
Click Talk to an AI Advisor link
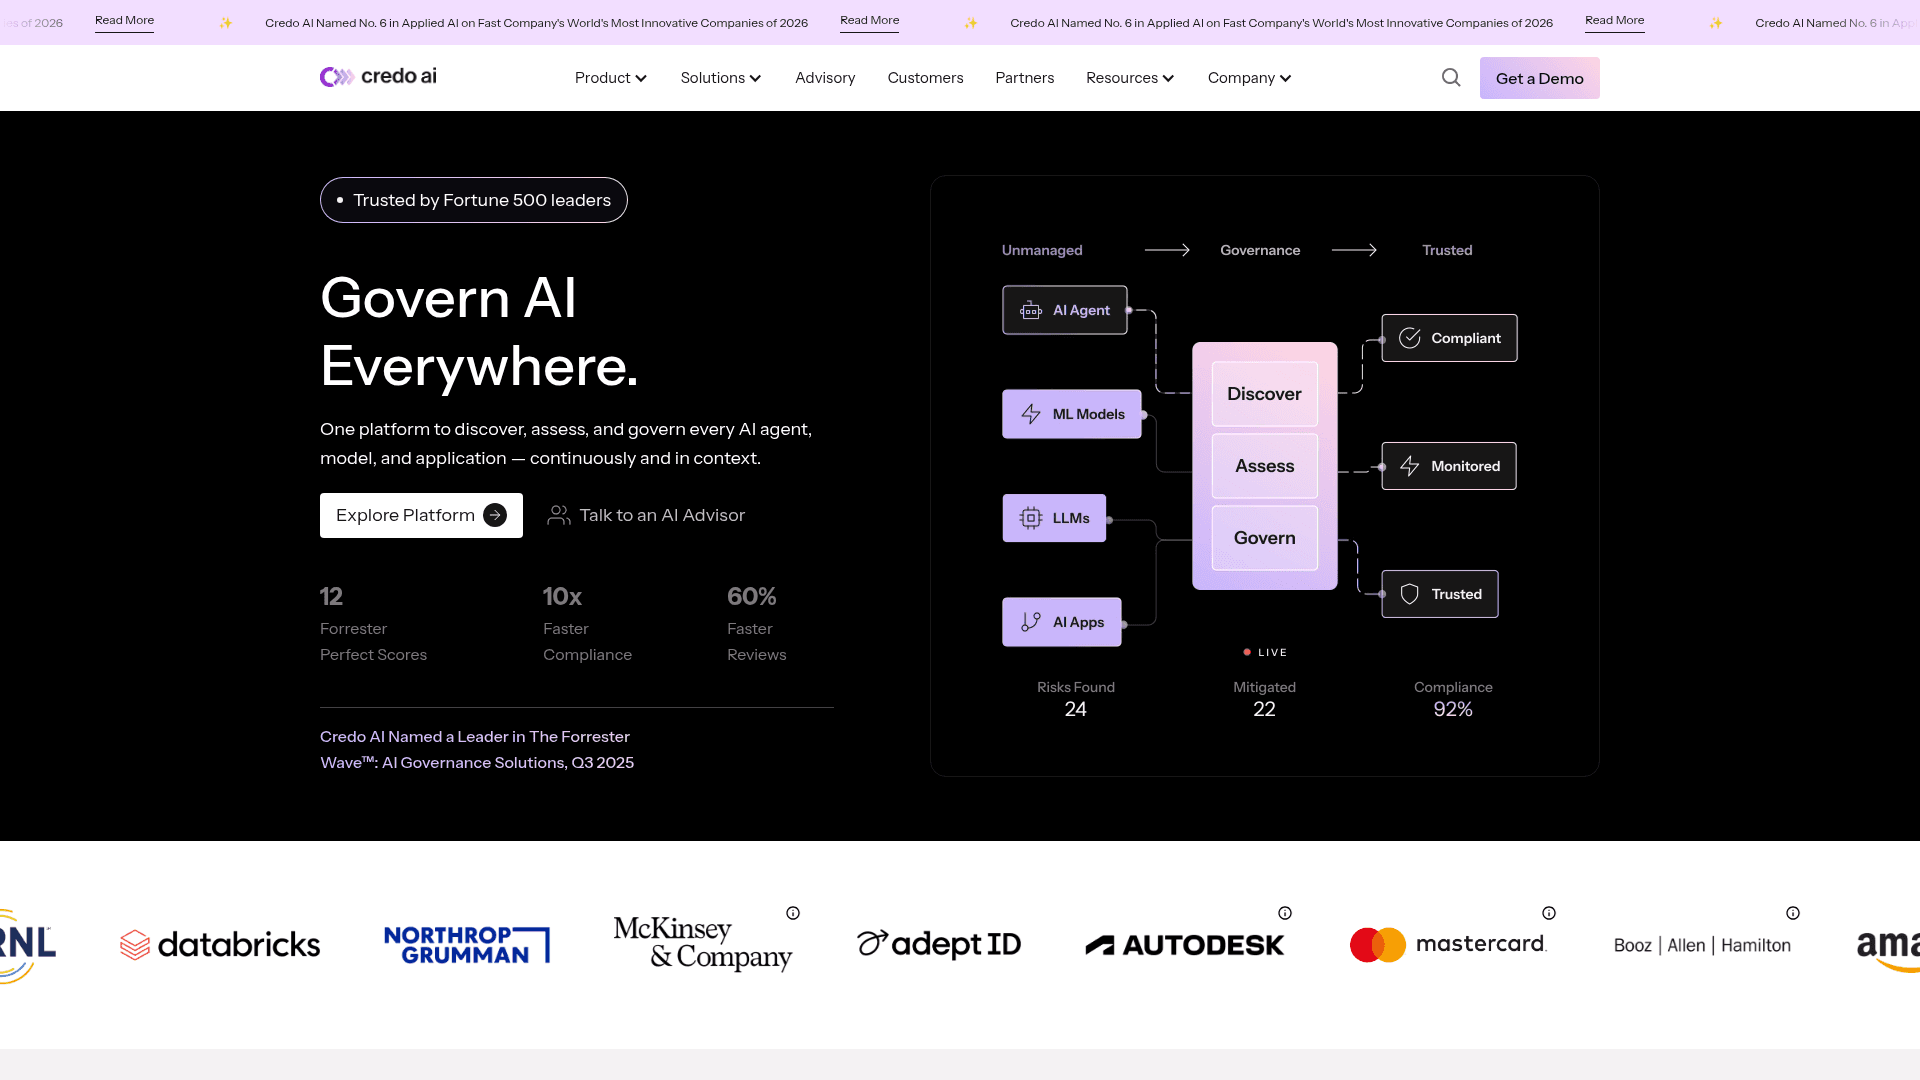(x=646, y=515)
